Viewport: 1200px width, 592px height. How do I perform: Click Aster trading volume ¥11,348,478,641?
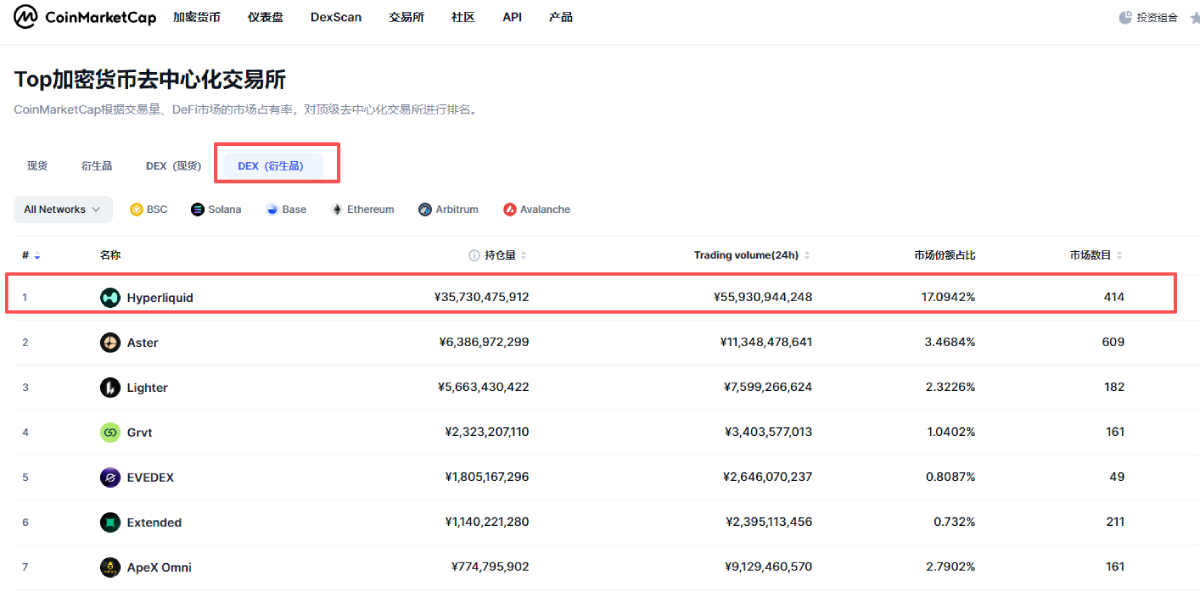click(x=766, y=342)
